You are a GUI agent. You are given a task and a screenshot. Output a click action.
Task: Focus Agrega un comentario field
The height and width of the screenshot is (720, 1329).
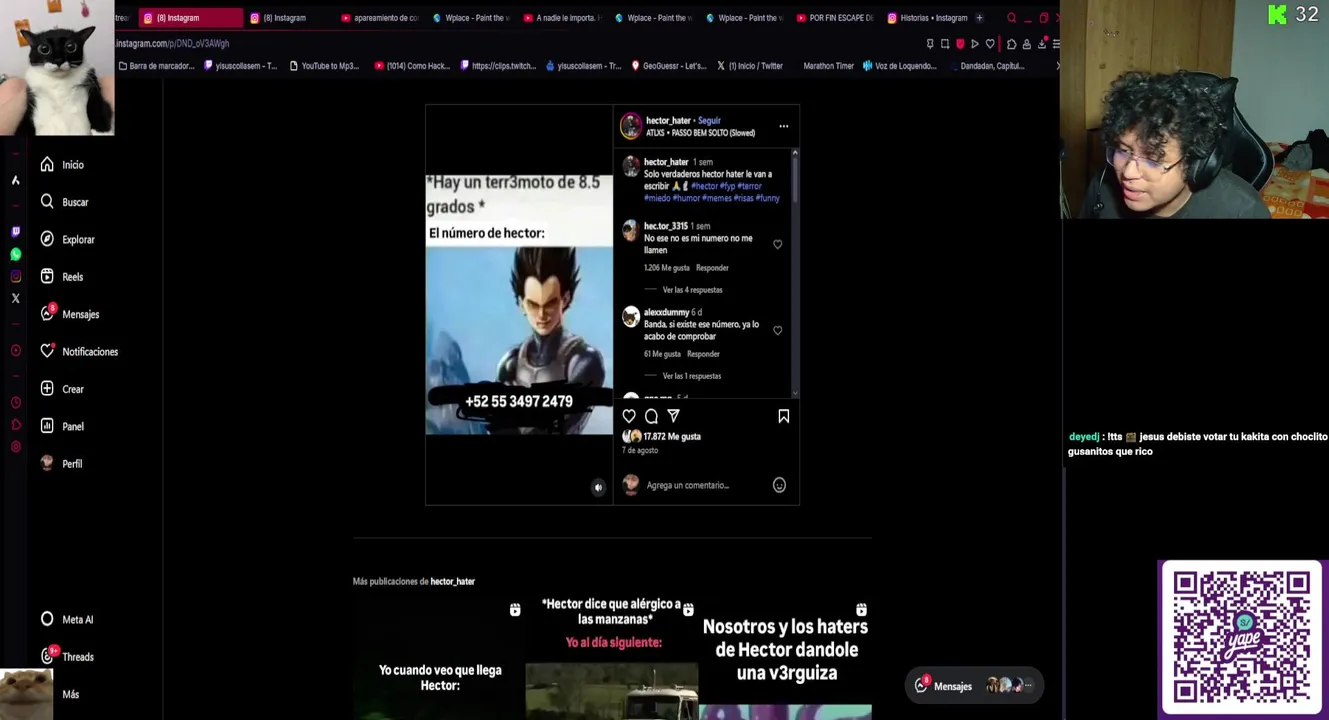pos(705,485)
